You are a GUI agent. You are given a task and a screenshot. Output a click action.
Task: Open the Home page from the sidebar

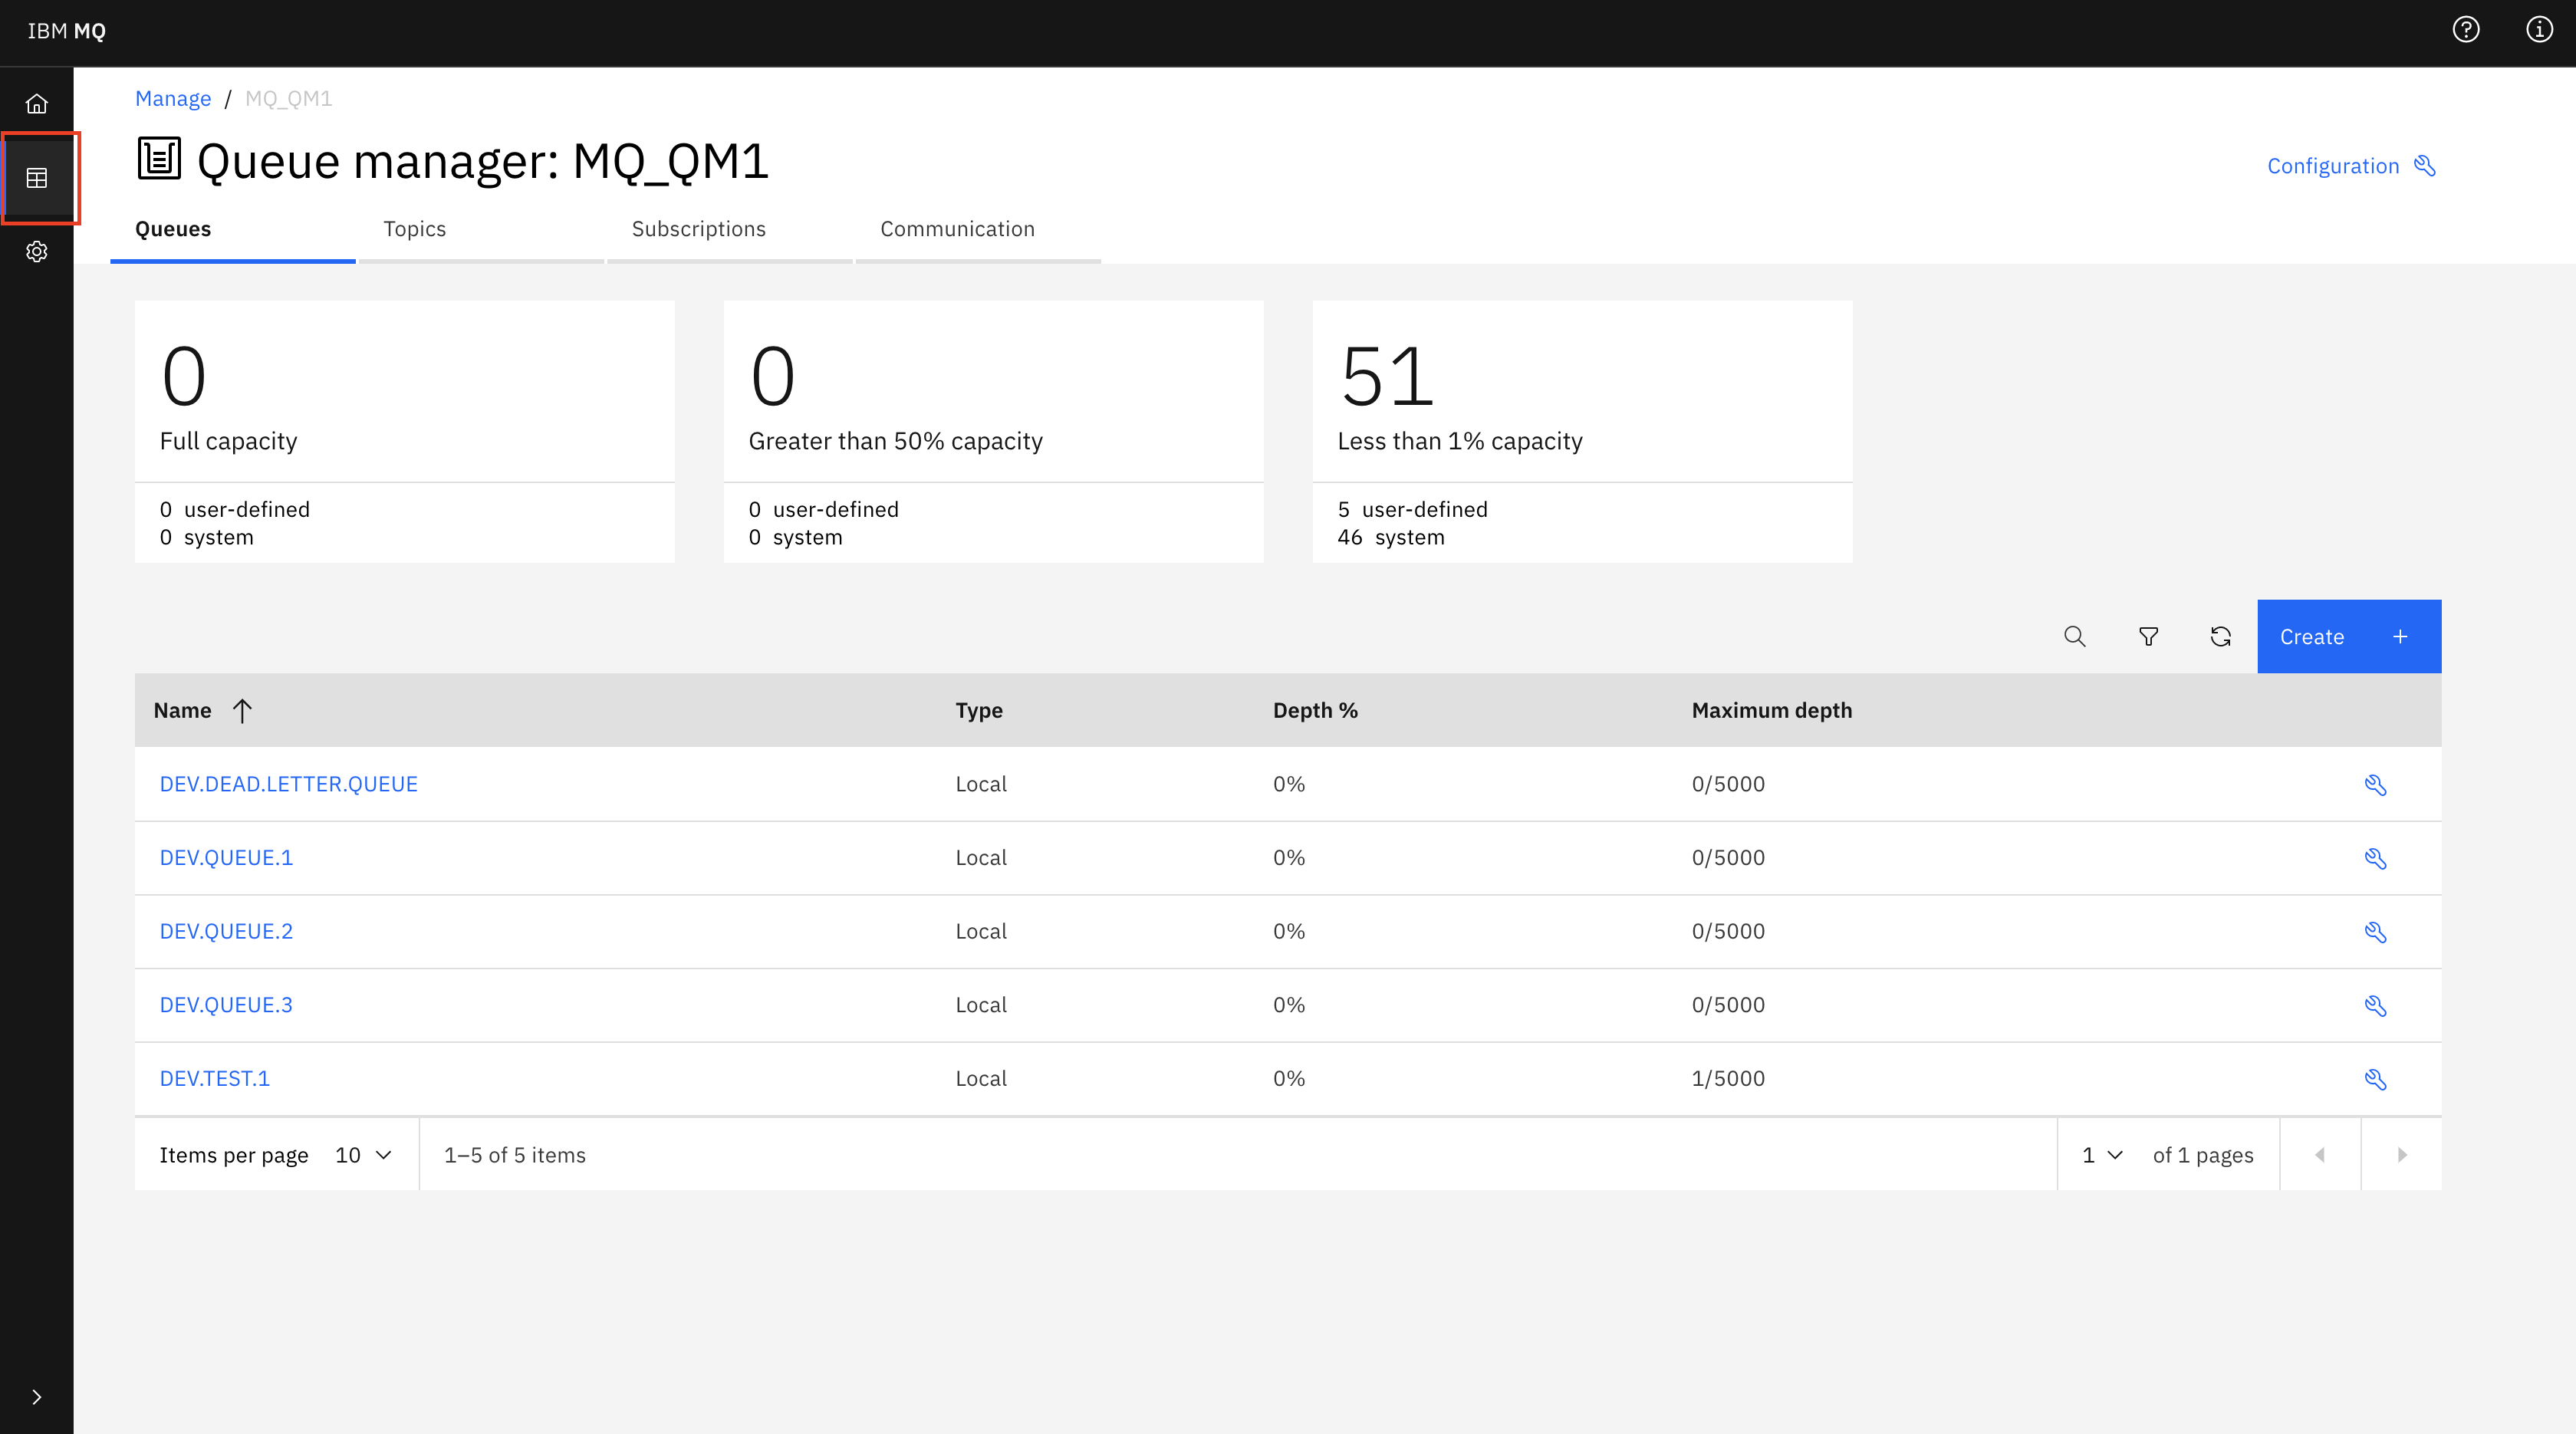37,103
